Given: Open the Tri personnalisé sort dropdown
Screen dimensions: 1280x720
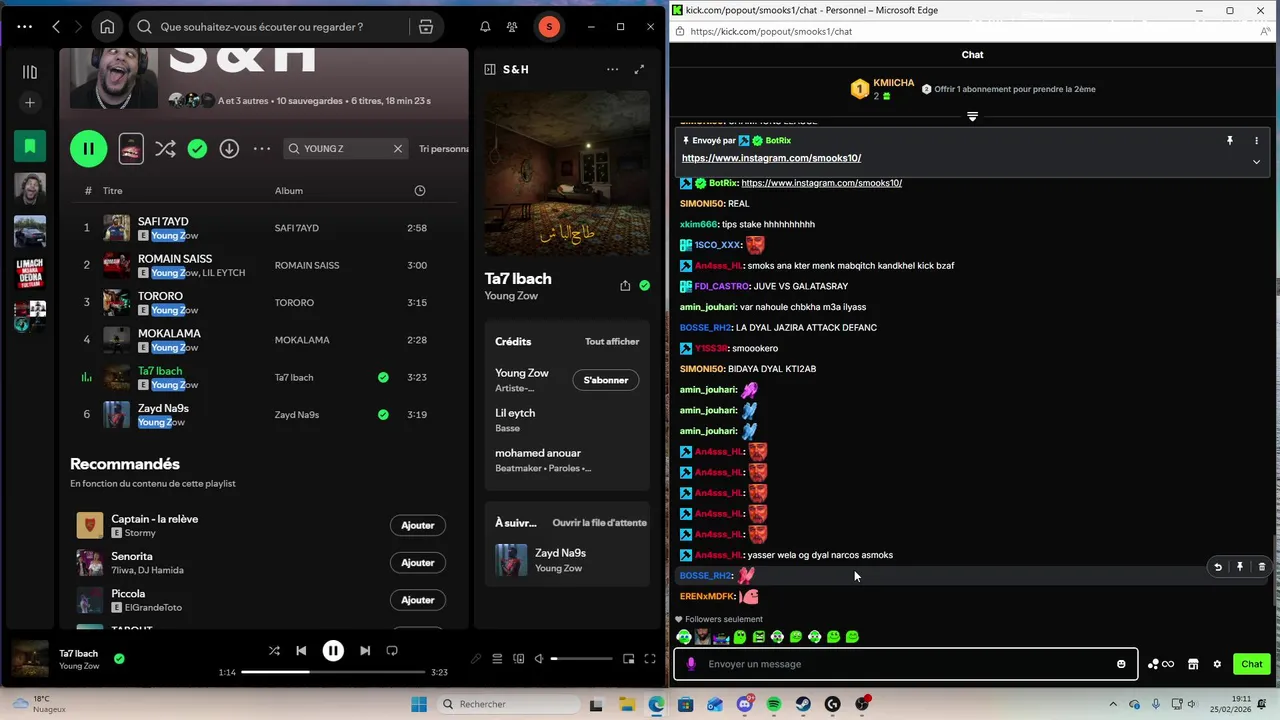Looking at the screenshot, I should pos(444,149).
